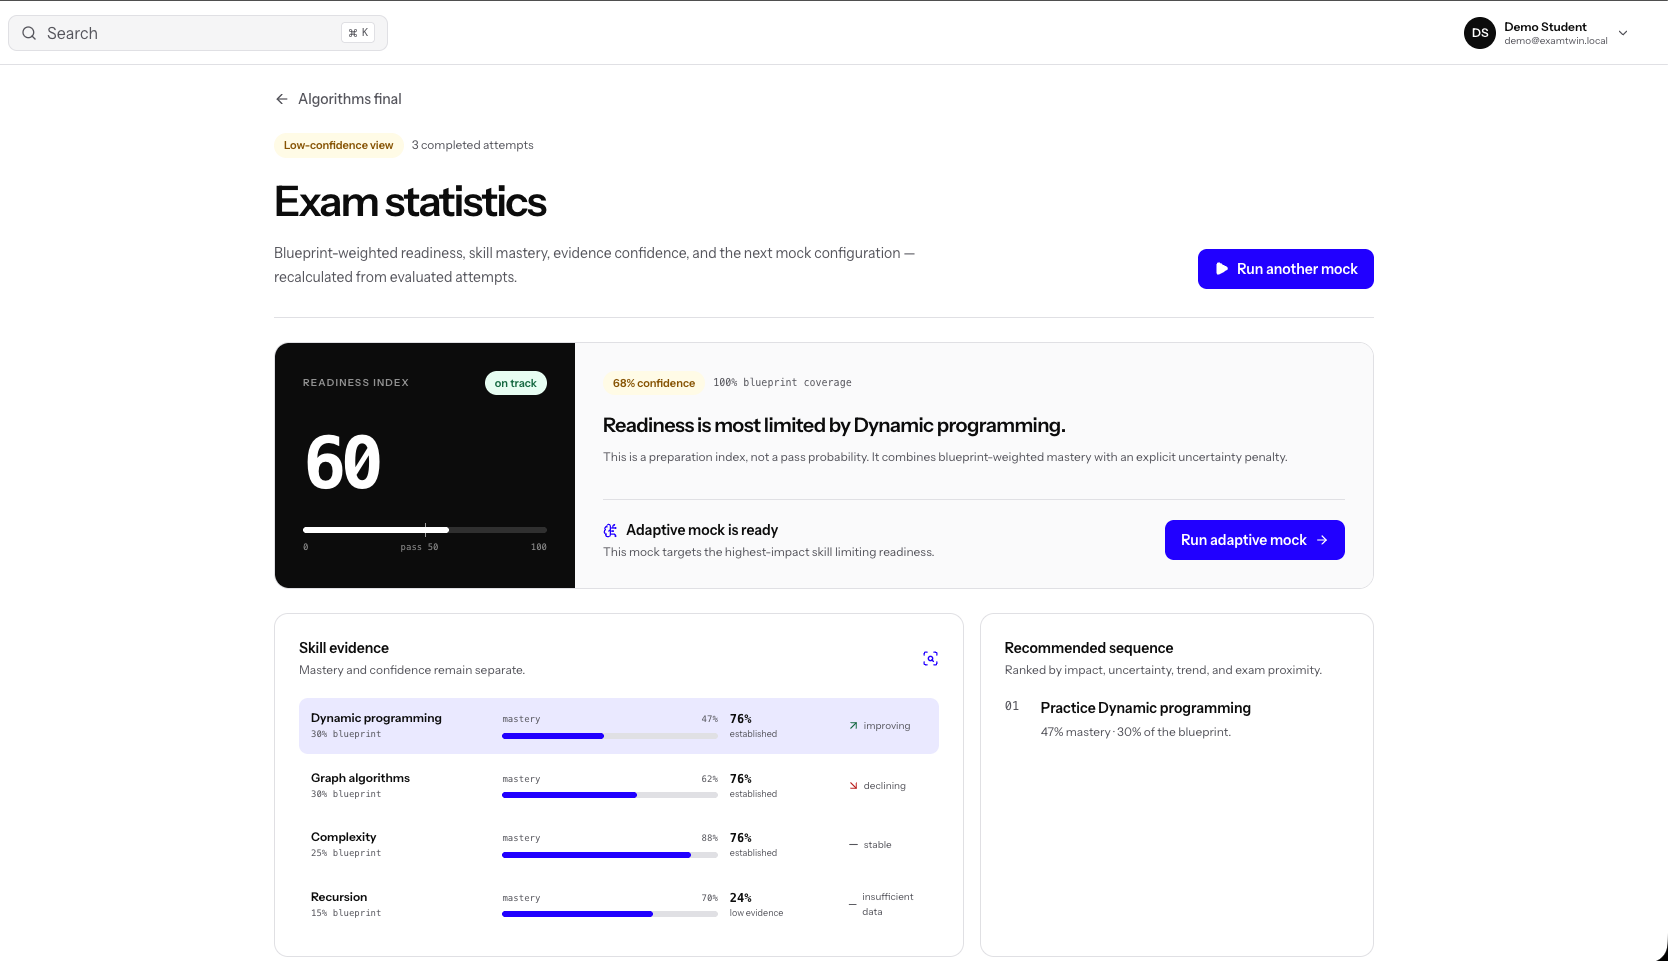Click the 3 completed attempts text
Viewport: 1668px width, 961px height.
472,145
